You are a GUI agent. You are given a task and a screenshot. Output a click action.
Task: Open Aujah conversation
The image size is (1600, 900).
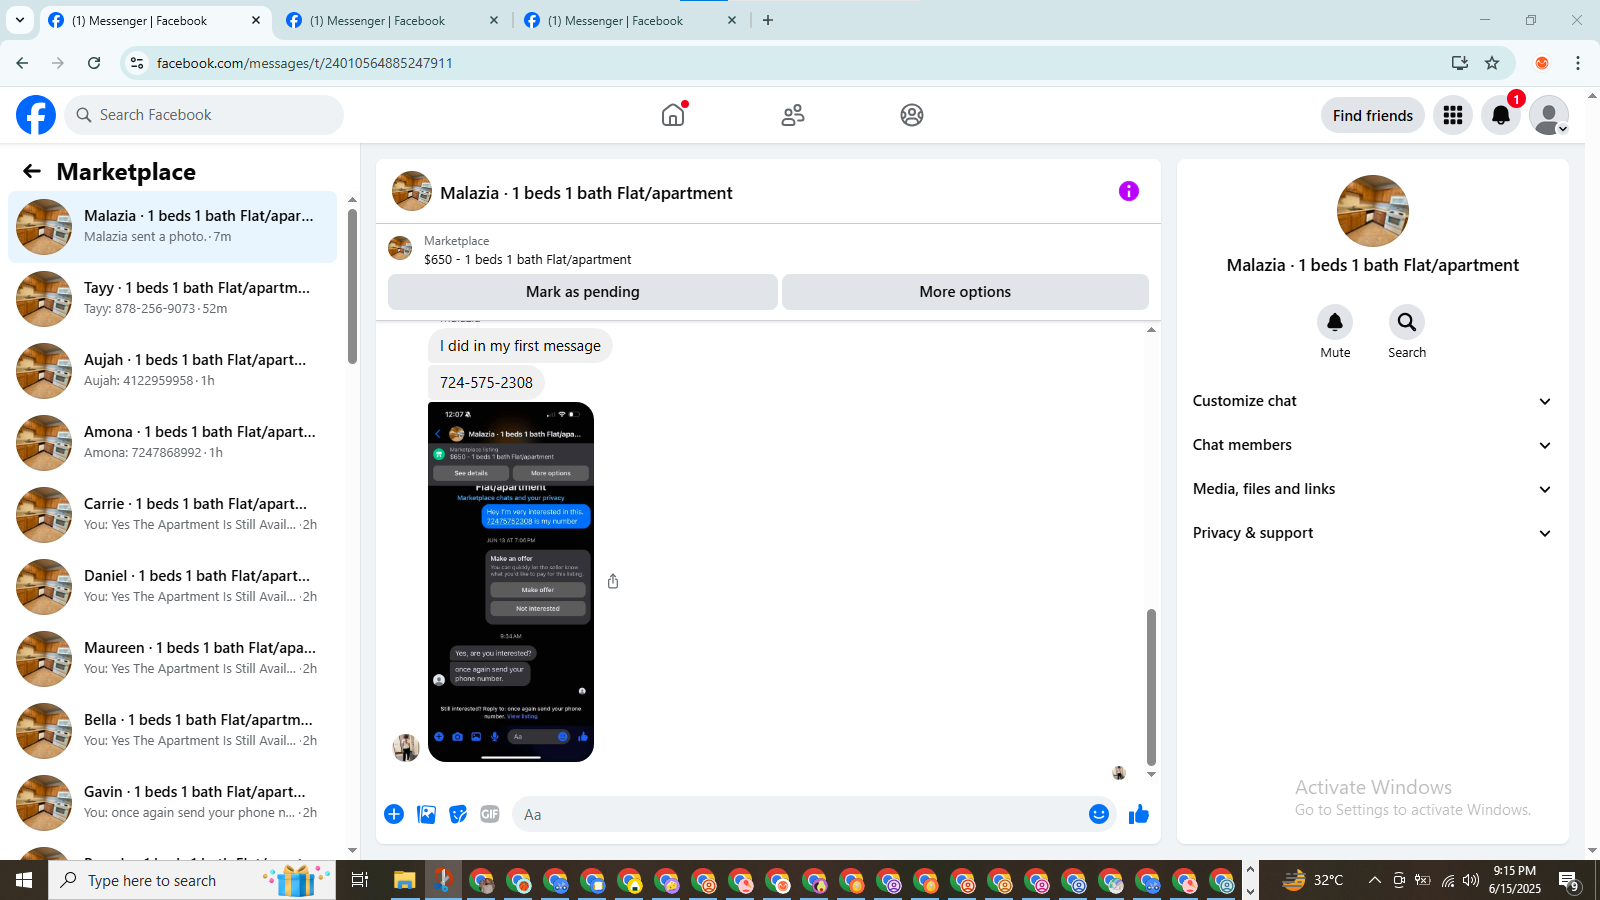click(173, 371)
